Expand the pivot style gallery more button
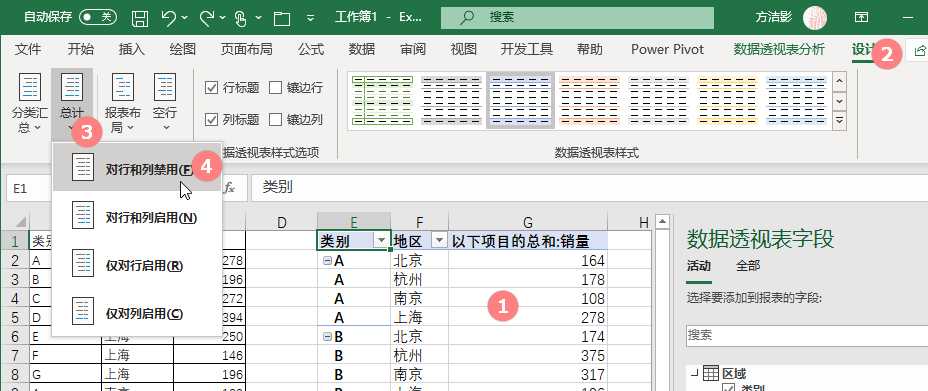Screen dimensions: 928x391 pos(840,121)
